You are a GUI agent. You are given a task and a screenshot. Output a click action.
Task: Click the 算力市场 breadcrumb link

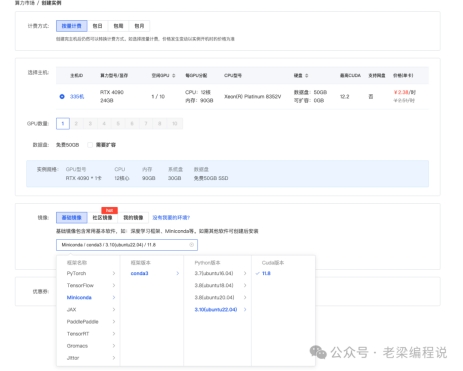click(25, 3)
